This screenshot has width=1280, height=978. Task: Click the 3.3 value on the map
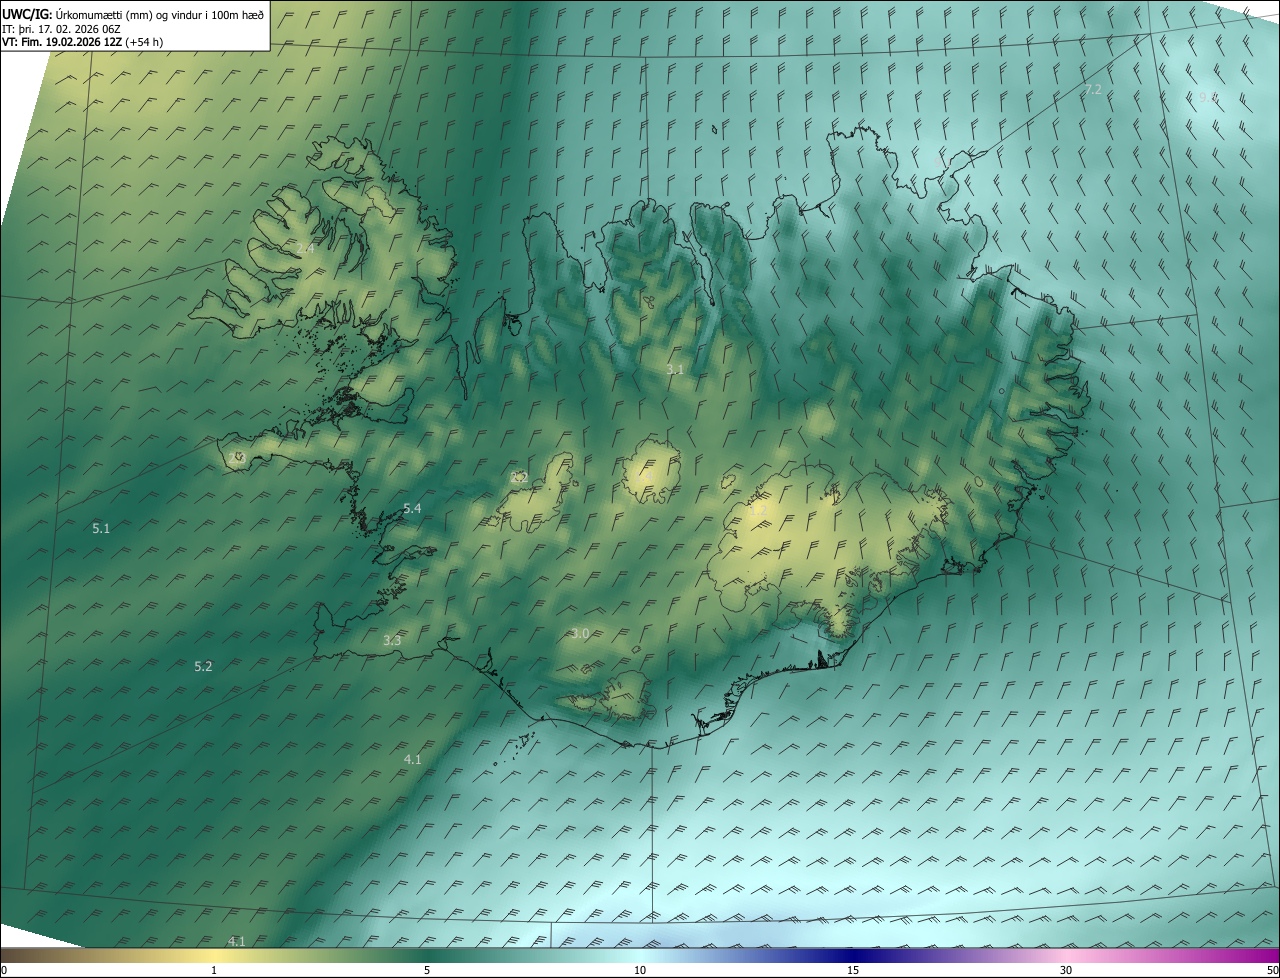(x=392, y=640)
